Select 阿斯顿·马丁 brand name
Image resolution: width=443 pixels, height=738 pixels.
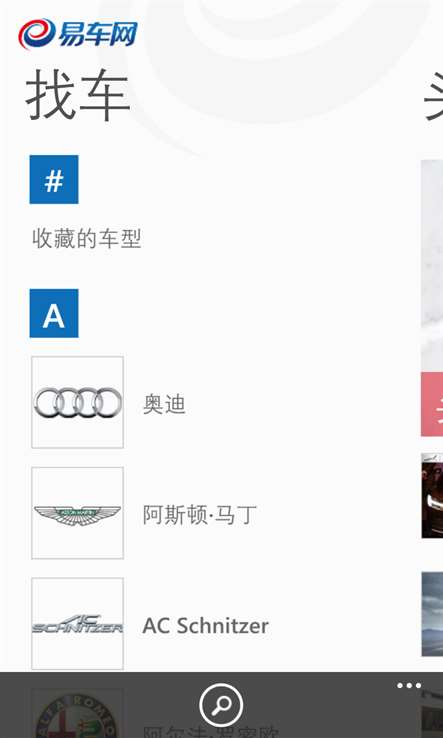point(200,515)
